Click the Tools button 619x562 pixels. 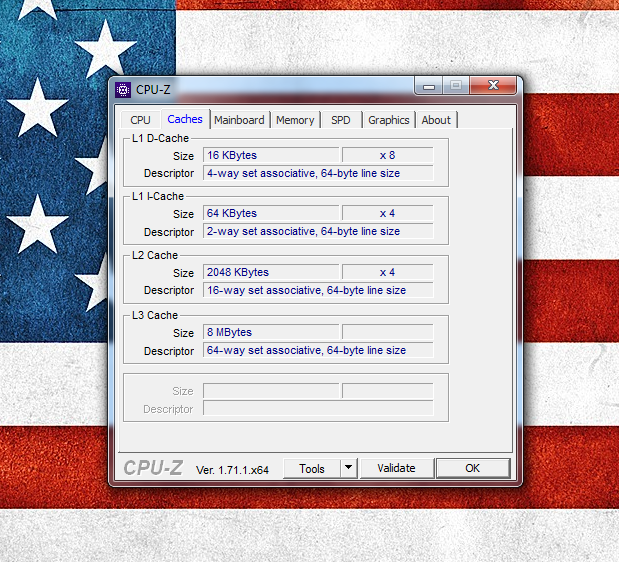pos(311,469)
